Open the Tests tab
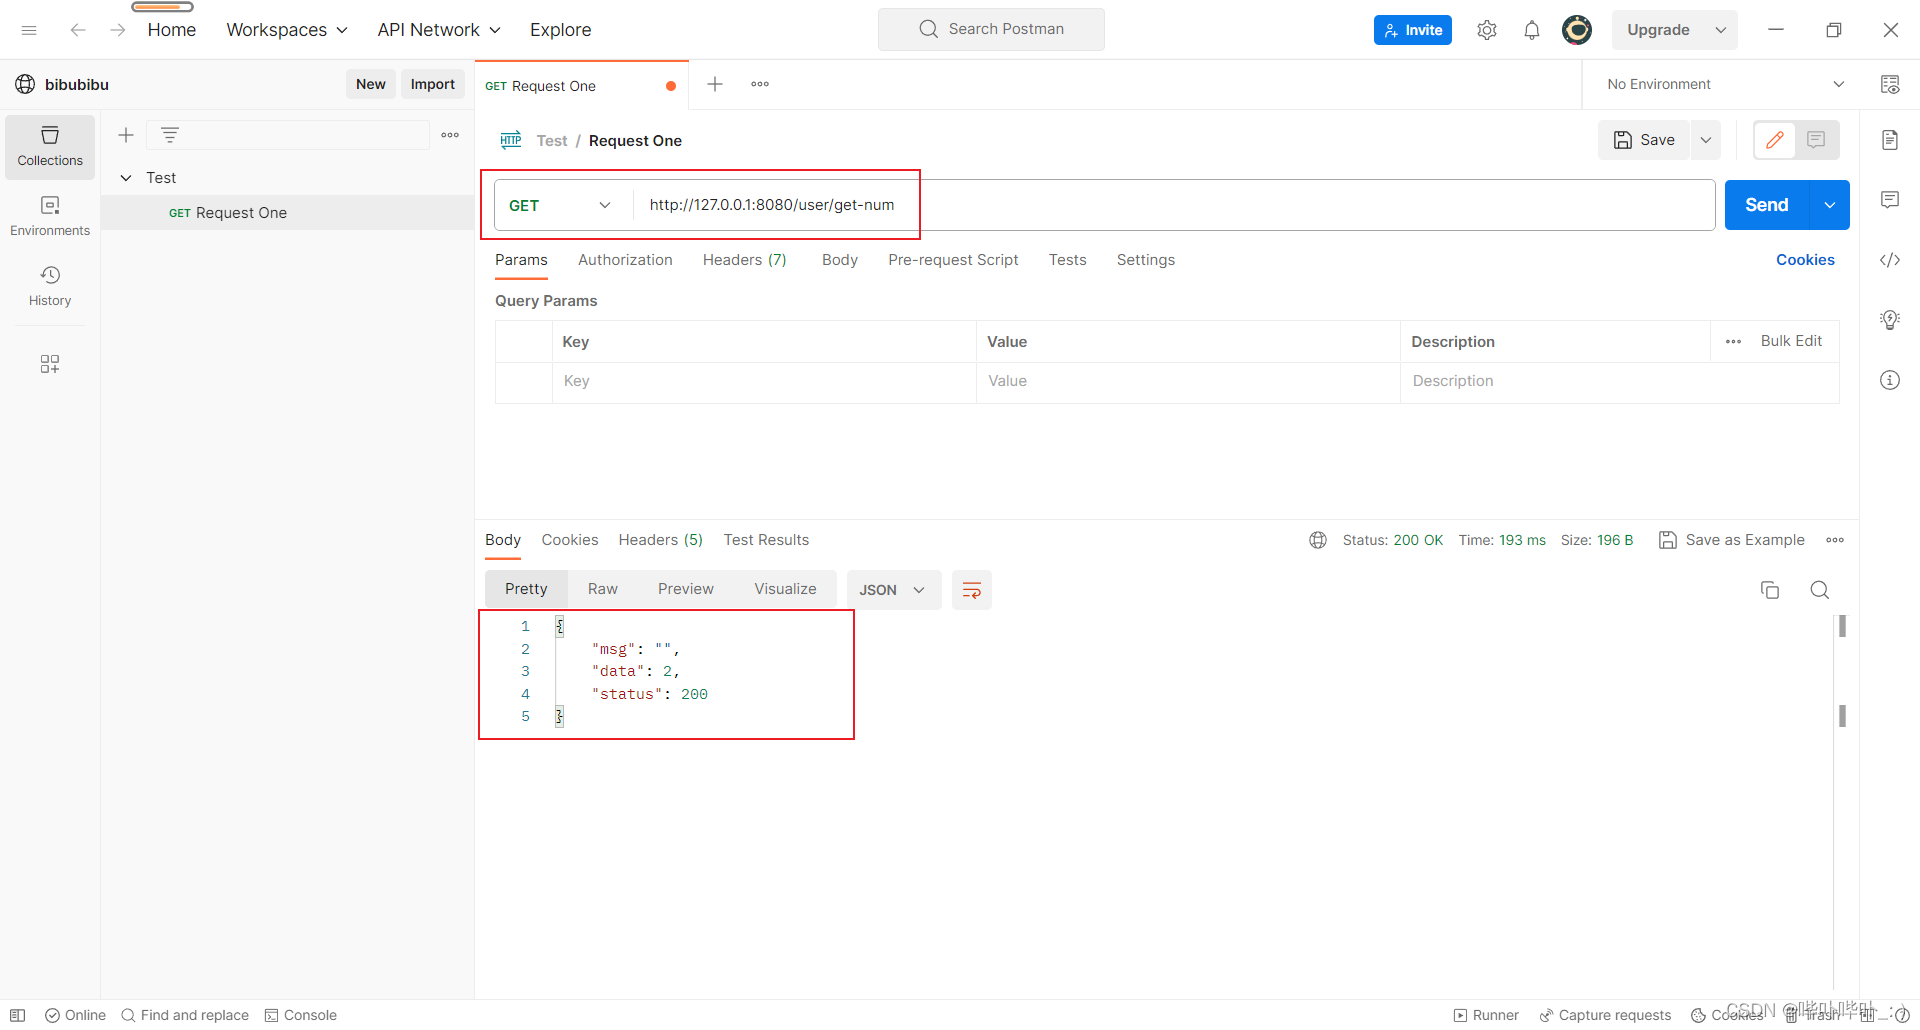 point(1067,260)
